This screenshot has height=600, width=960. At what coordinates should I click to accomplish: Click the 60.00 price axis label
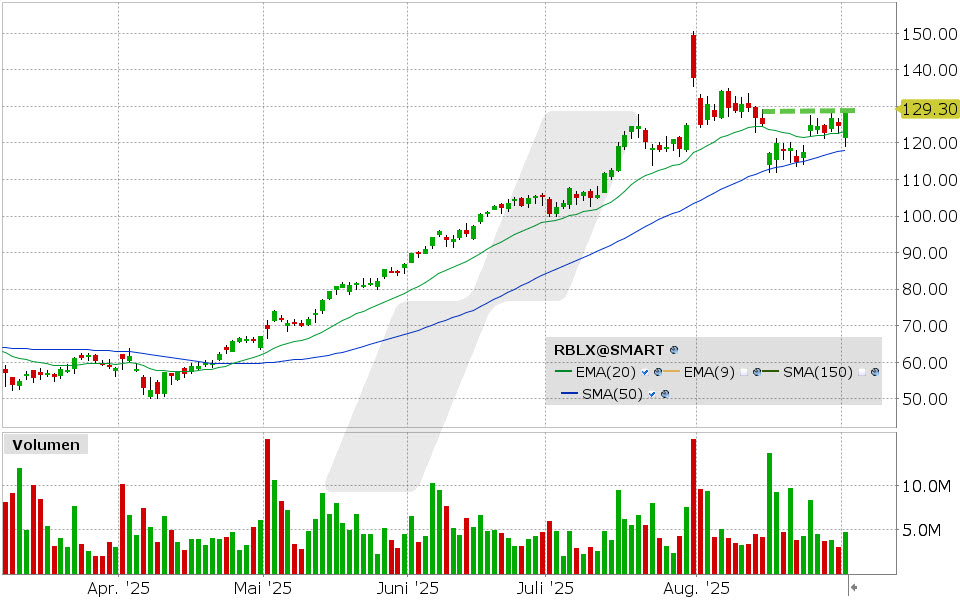coord(924,363)
